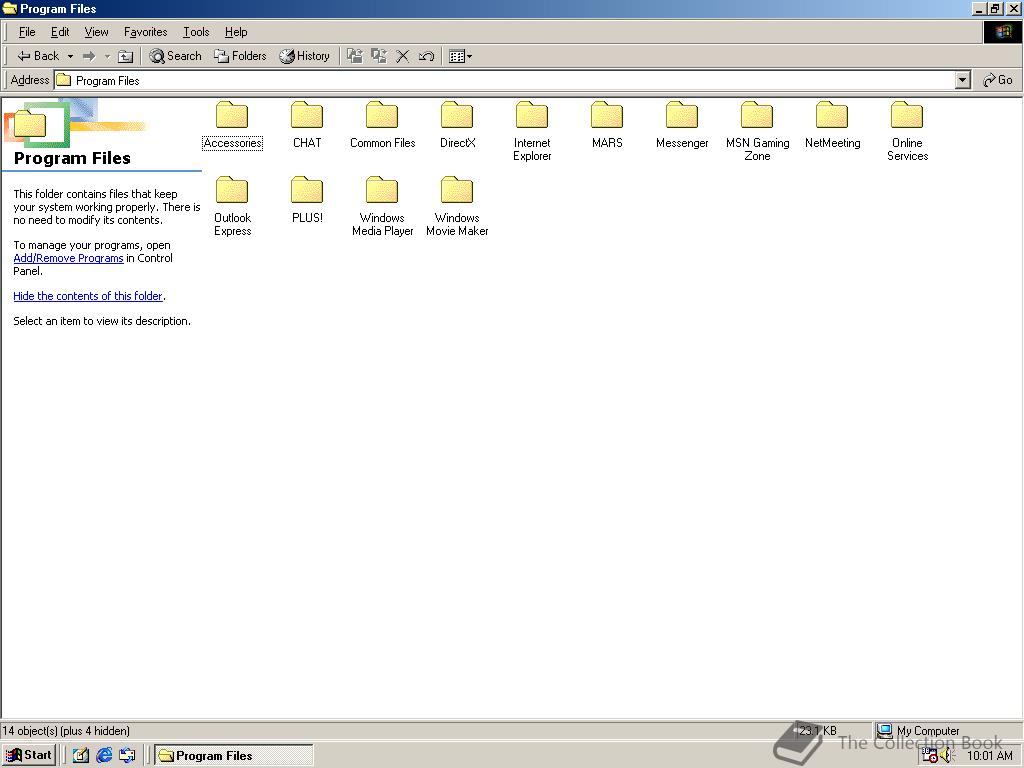The height and width of the screenshot is (768, 1024).
Task: Open the Internet Explorer folder icon
Action: coord(532,116)
